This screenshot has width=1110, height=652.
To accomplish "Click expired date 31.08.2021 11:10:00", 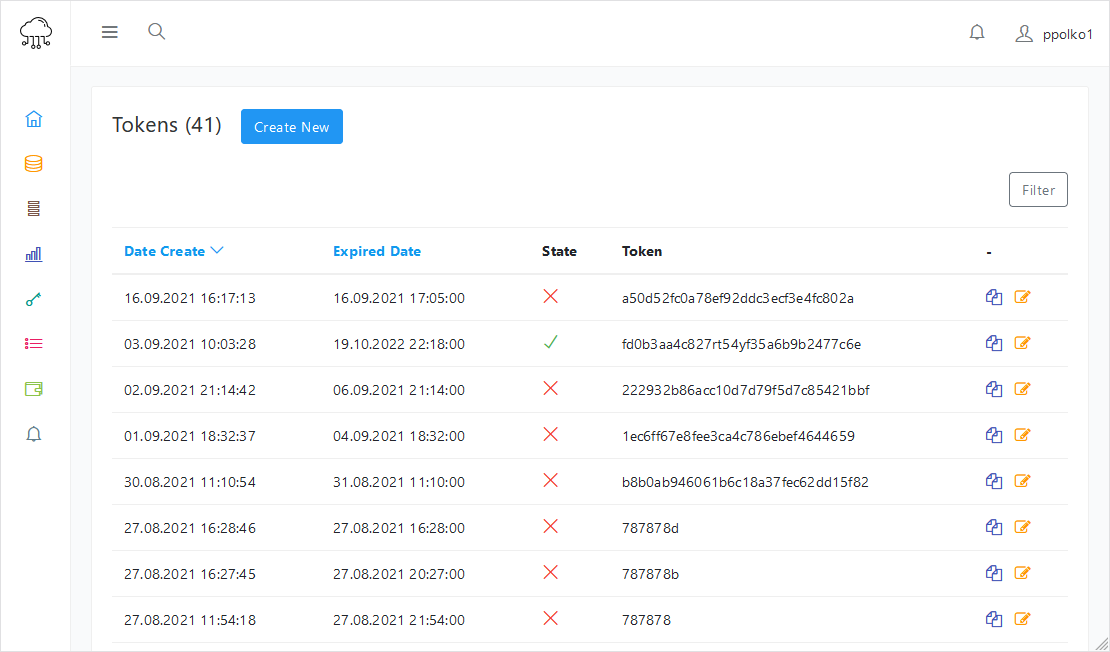I will click(x=399, y=482).
